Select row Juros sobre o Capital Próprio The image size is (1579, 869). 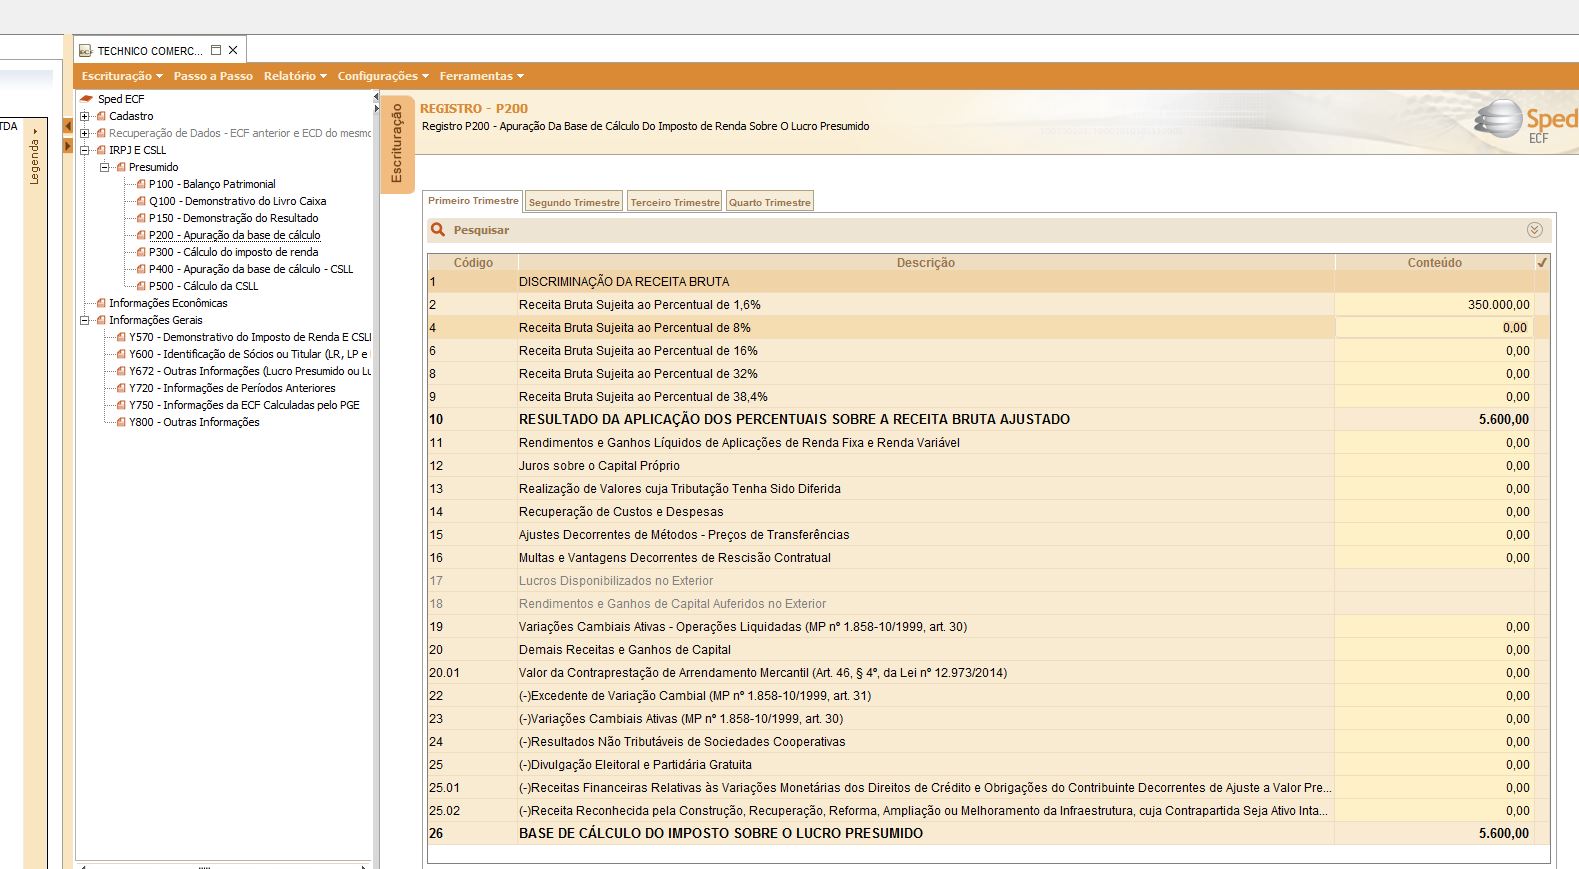click(988, 466)
